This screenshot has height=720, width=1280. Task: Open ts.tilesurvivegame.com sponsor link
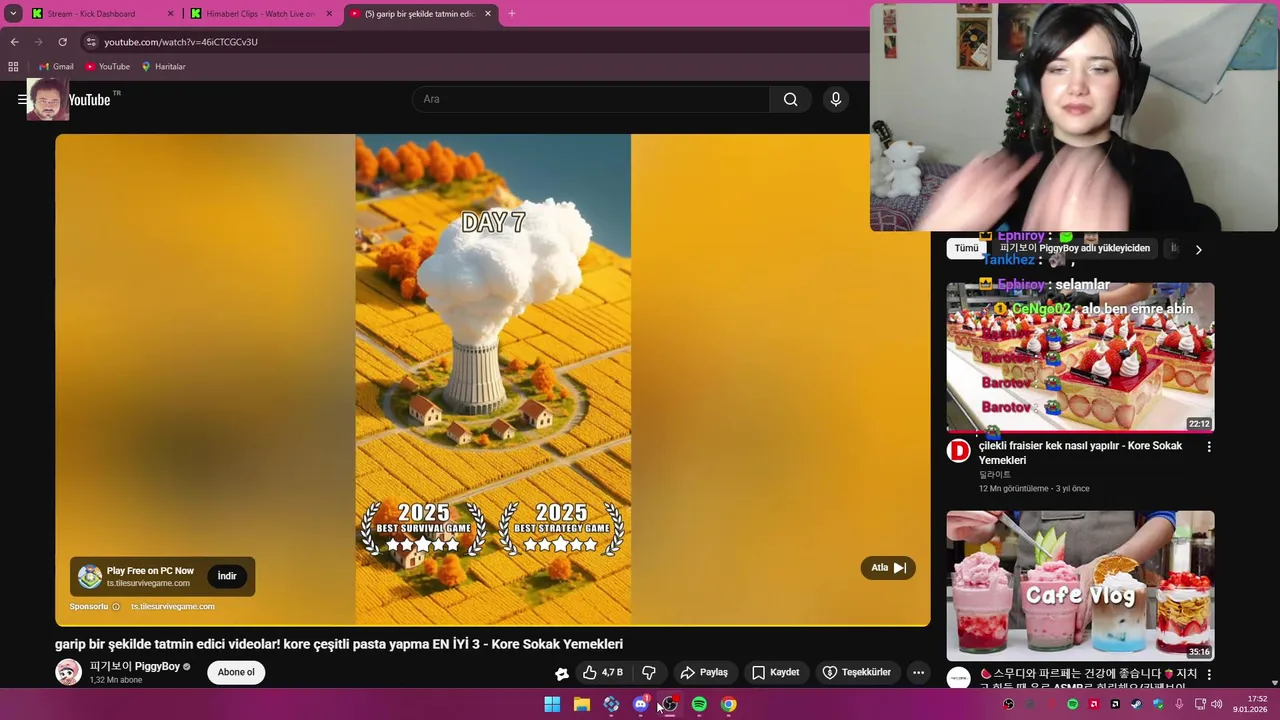click(173, 607)
